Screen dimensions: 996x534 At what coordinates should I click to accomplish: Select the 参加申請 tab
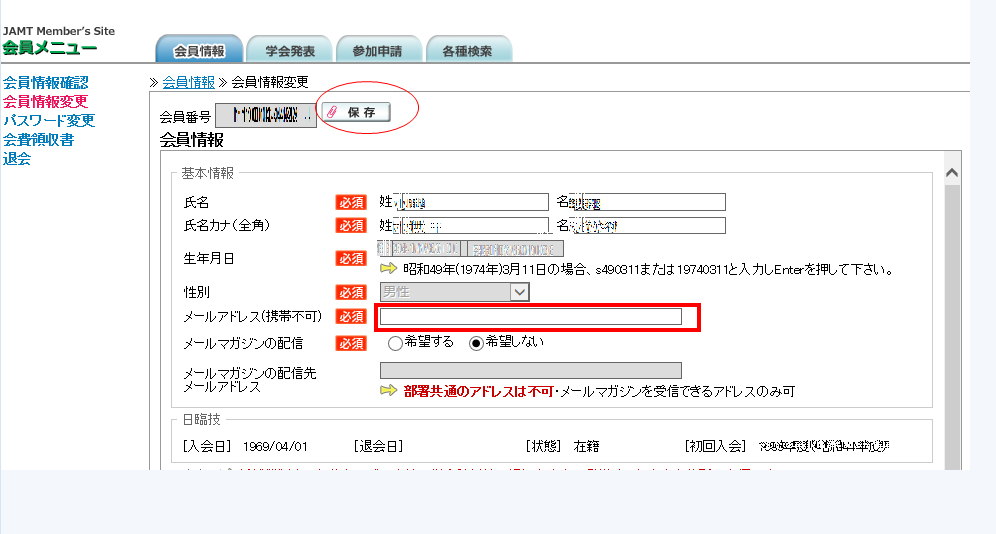pyautogui.click(x=377, y=51)
